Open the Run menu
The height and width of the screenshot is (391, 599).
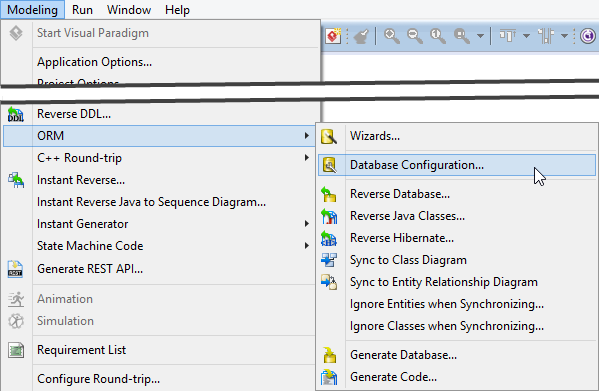point(82,10)
